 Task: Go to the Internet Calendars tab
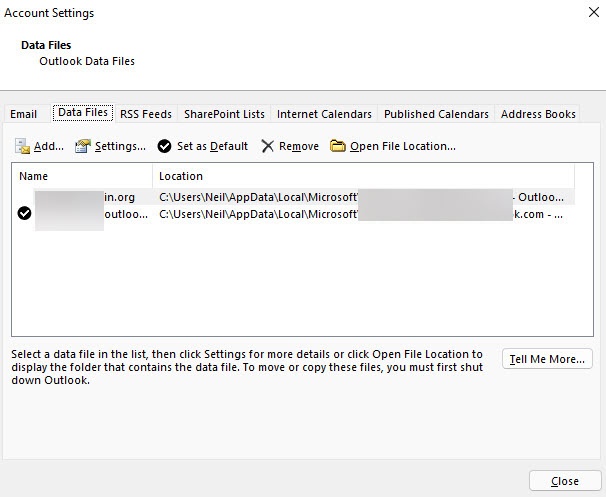pos(324,114)
